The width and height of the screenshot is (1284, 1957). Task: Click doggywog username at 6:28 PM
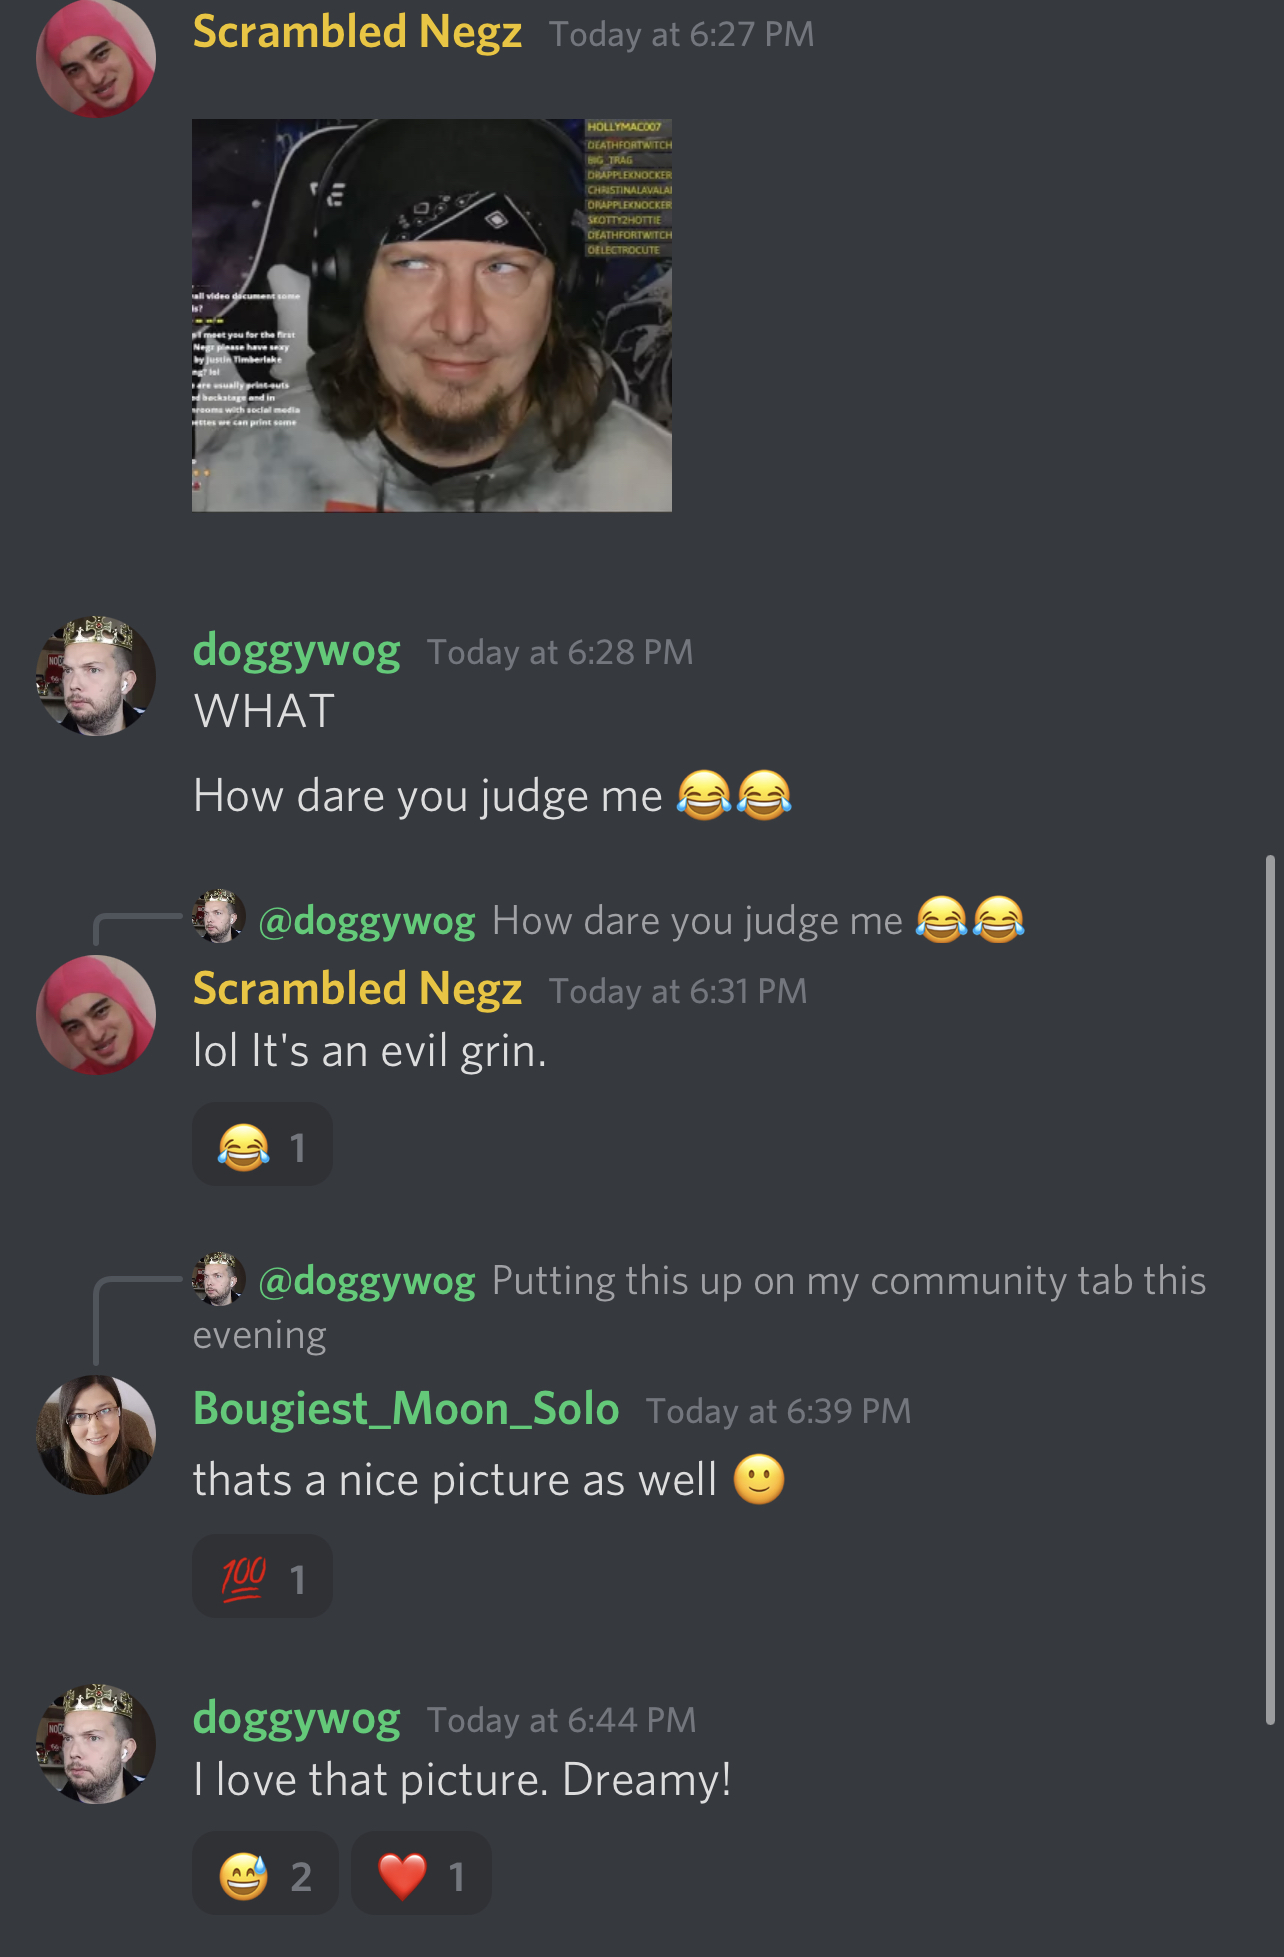297,650
